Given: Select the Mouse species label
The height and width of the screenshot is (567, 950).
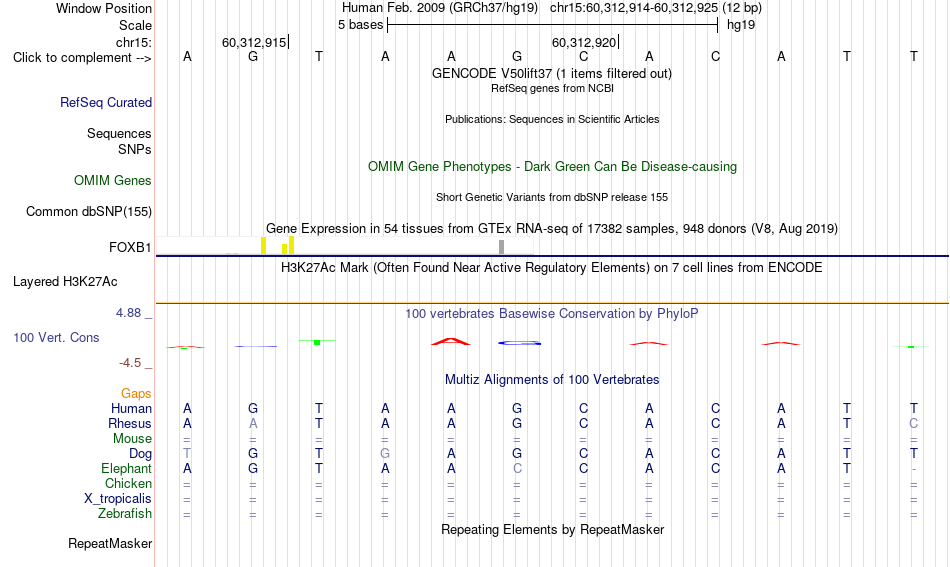Looking at the screenshot, I should pyautogui.click(x=132, y=439).
